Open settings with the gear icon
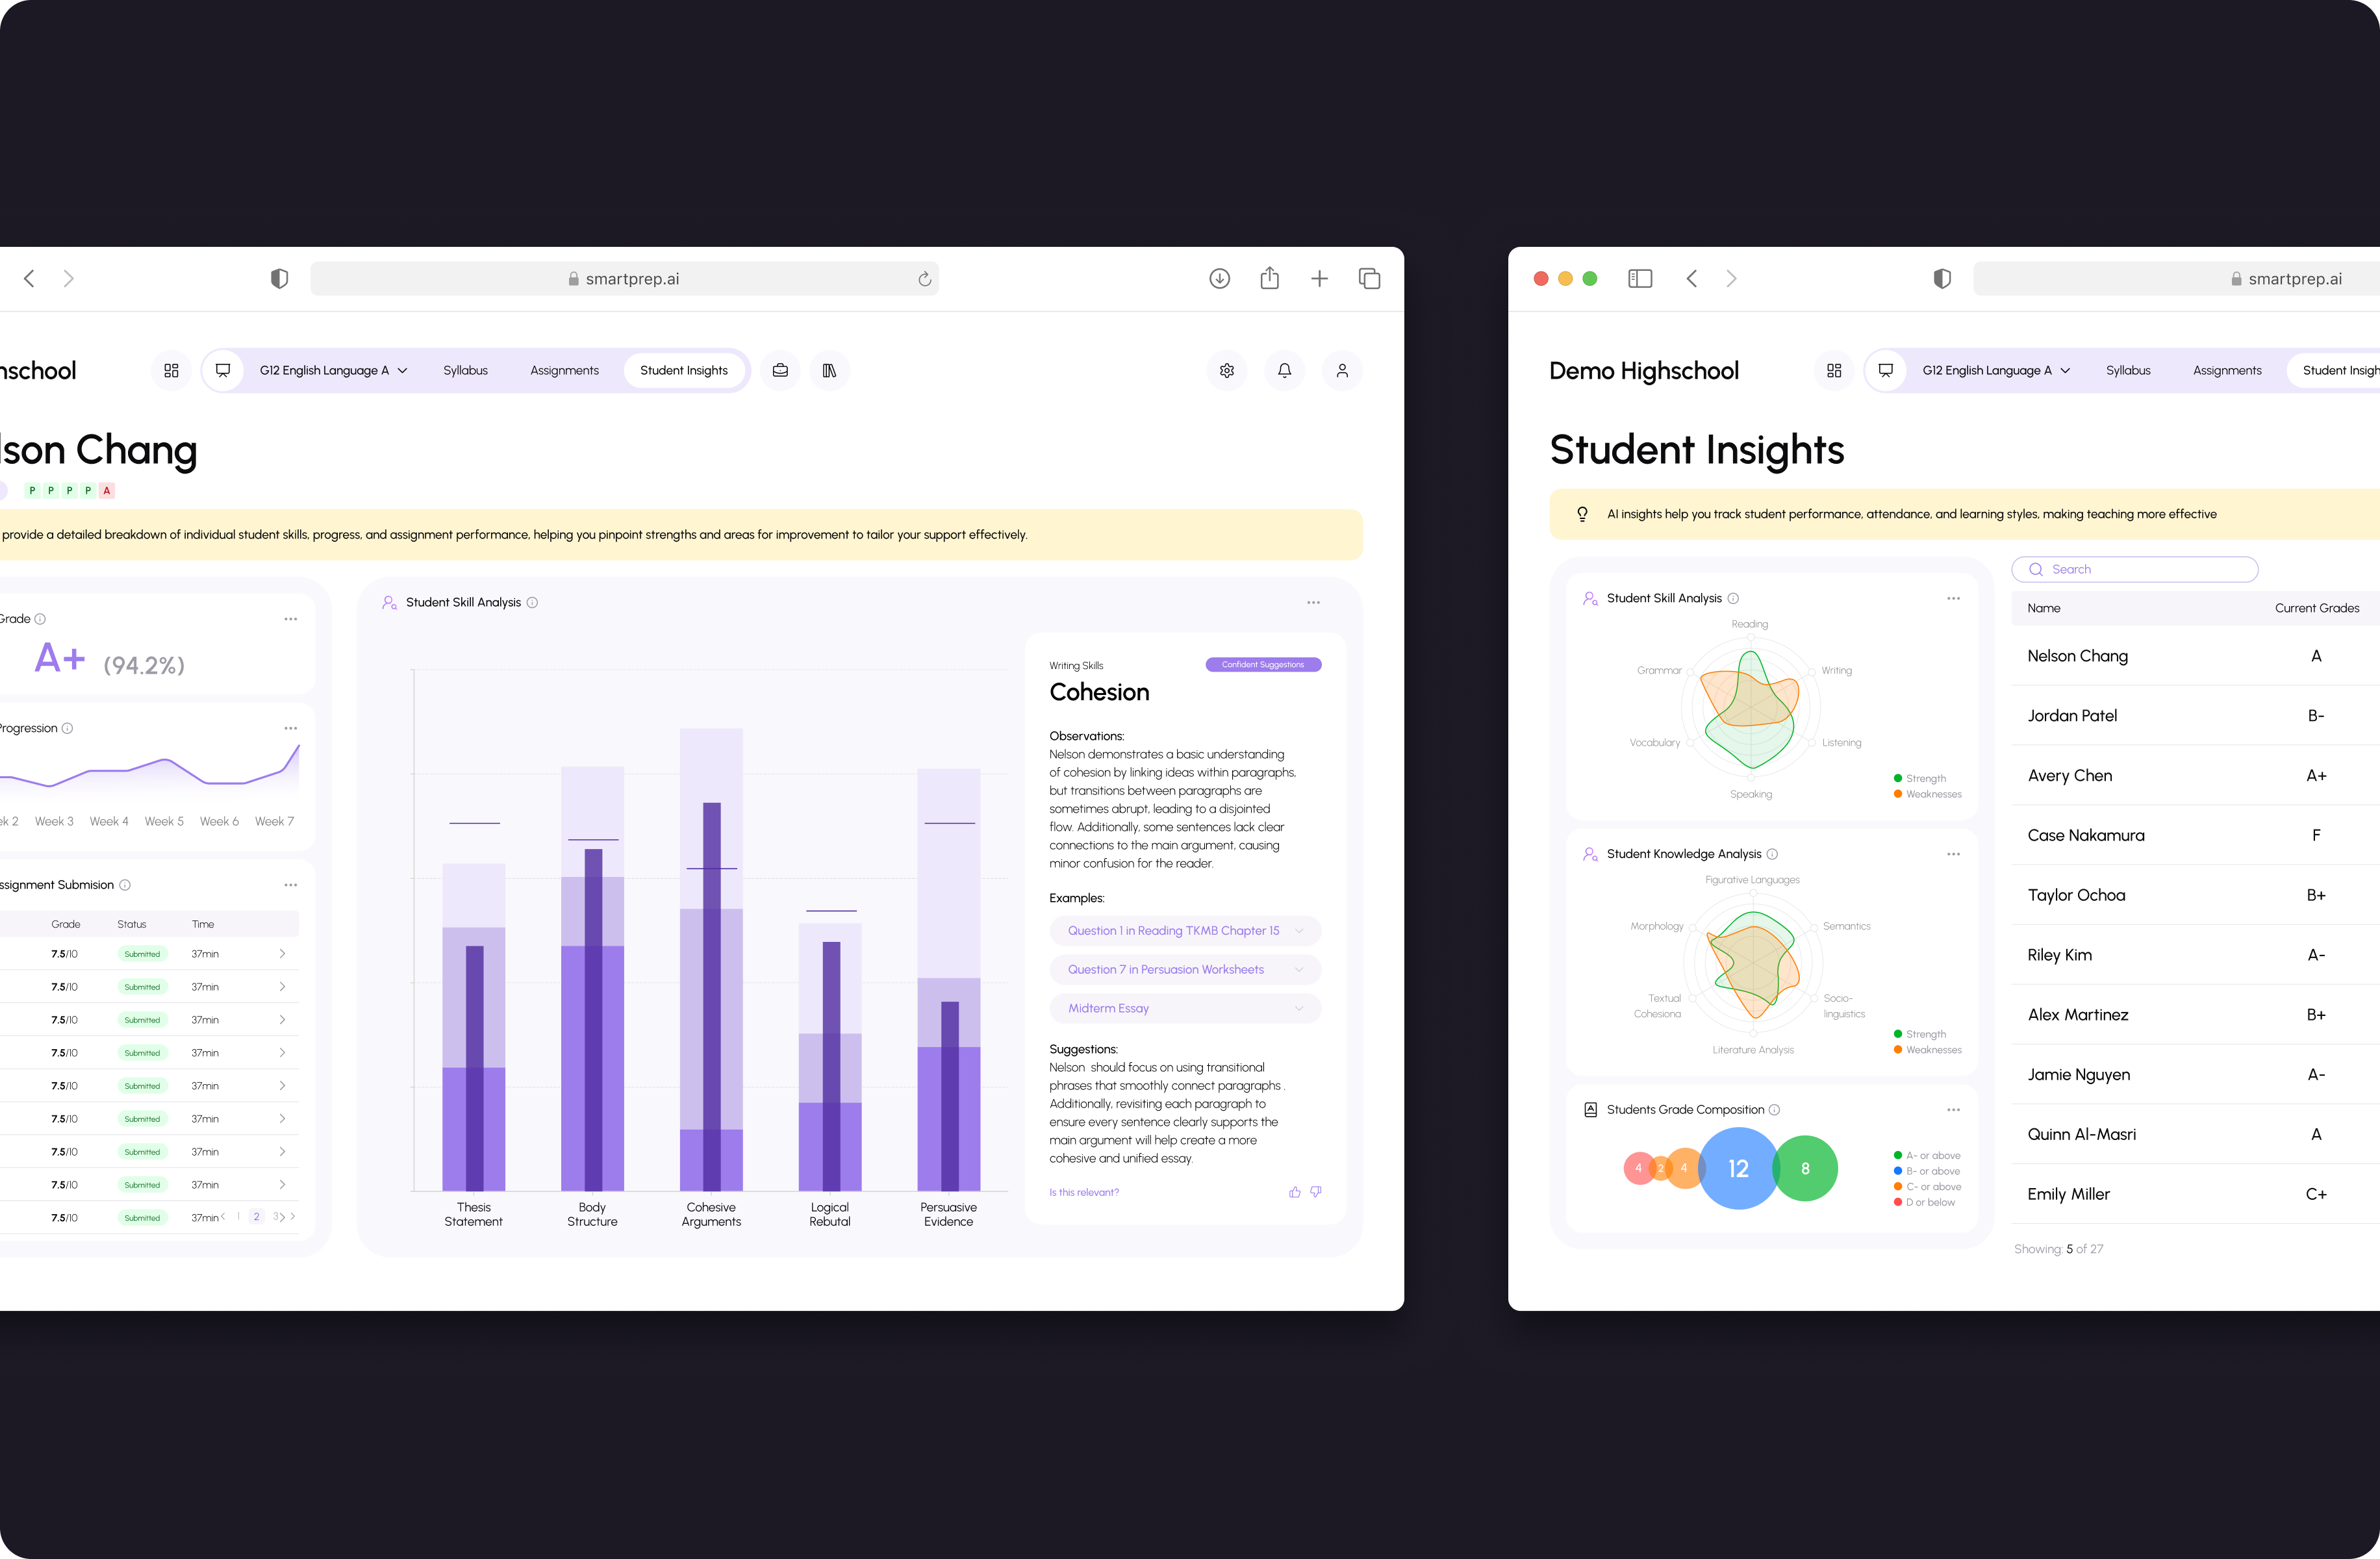 click(1226, 370)
